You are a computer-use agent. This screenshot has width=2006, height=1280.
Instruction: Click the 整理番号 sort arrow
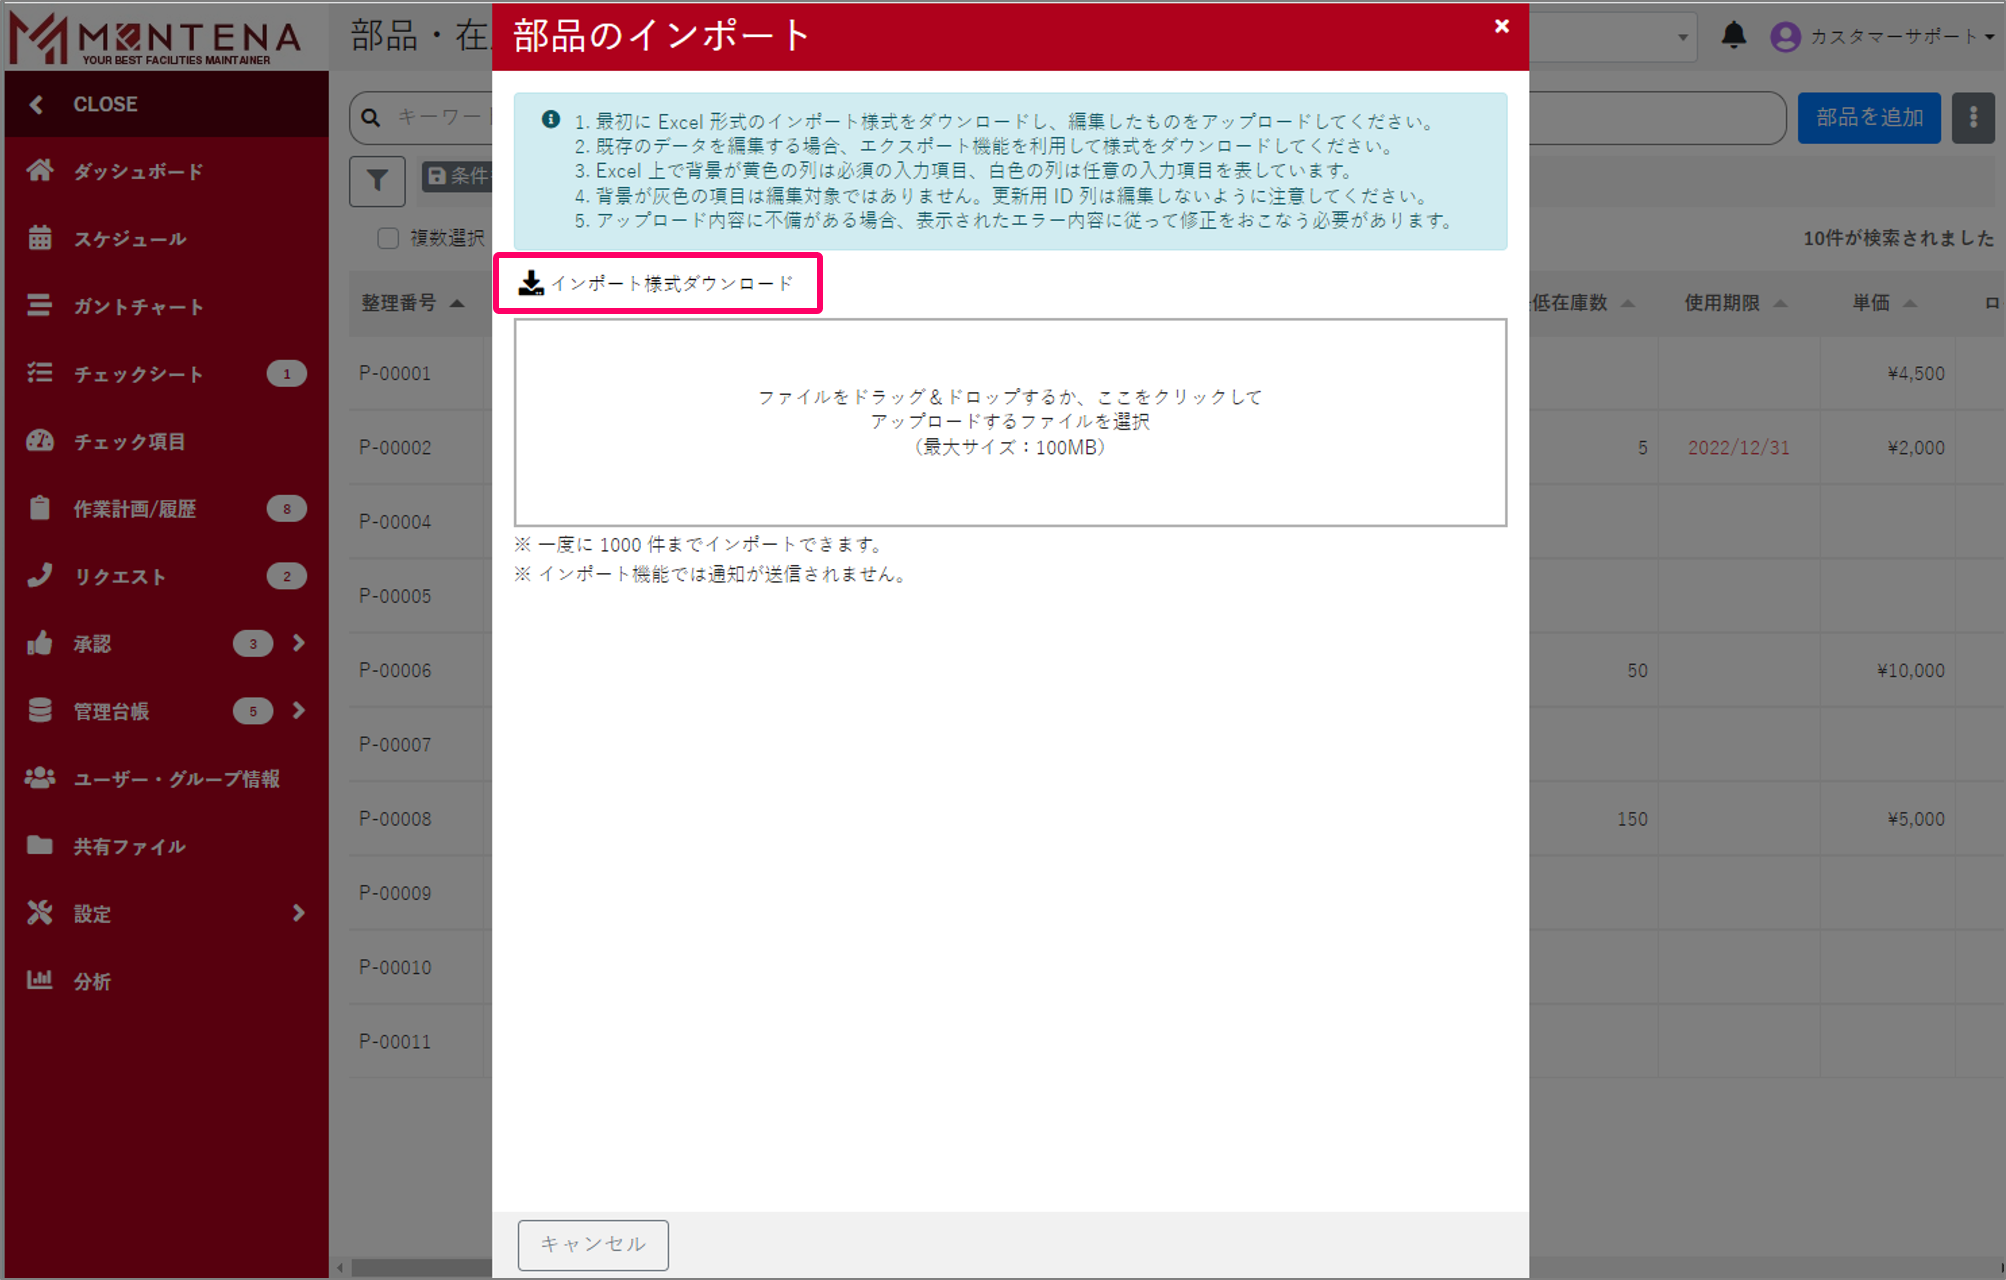[456, 303]
